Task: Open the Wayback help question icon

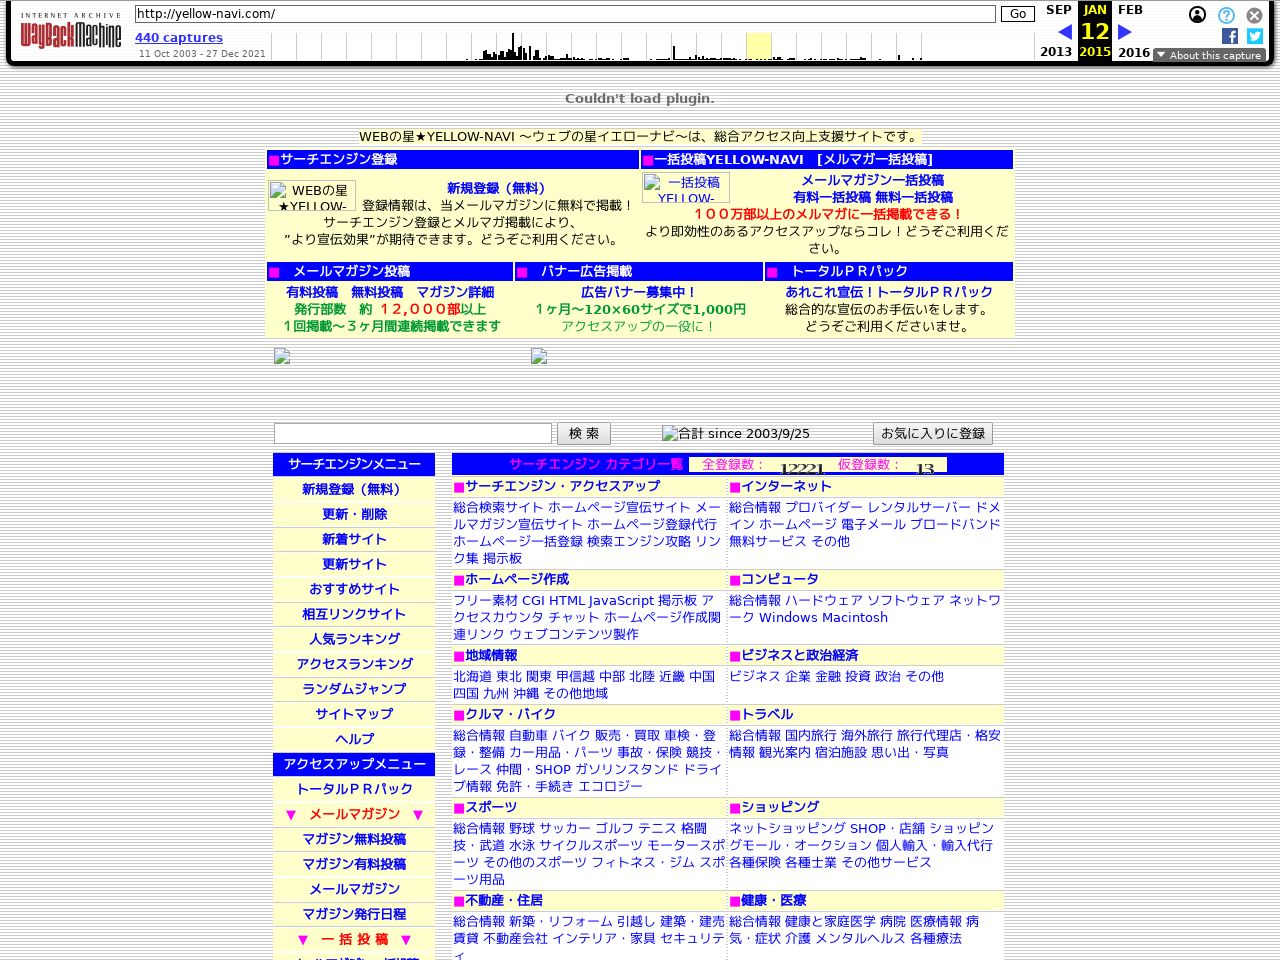Action: pyautogui.click(x=1226, y=15)
